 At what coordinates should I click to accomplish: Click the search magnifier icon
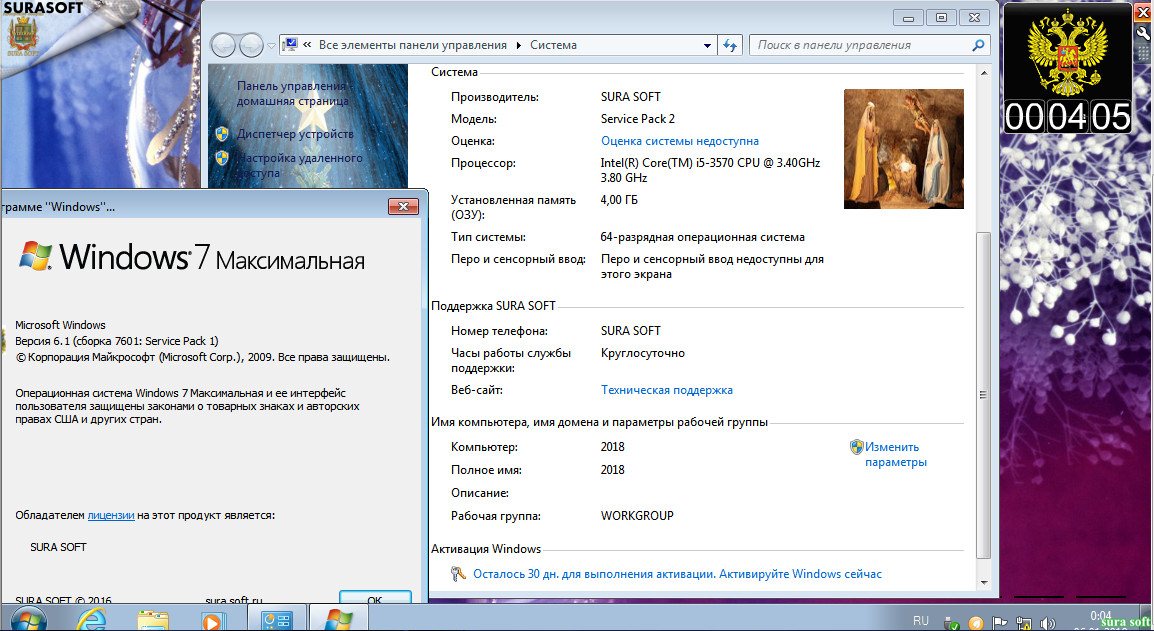pos(978,45)
